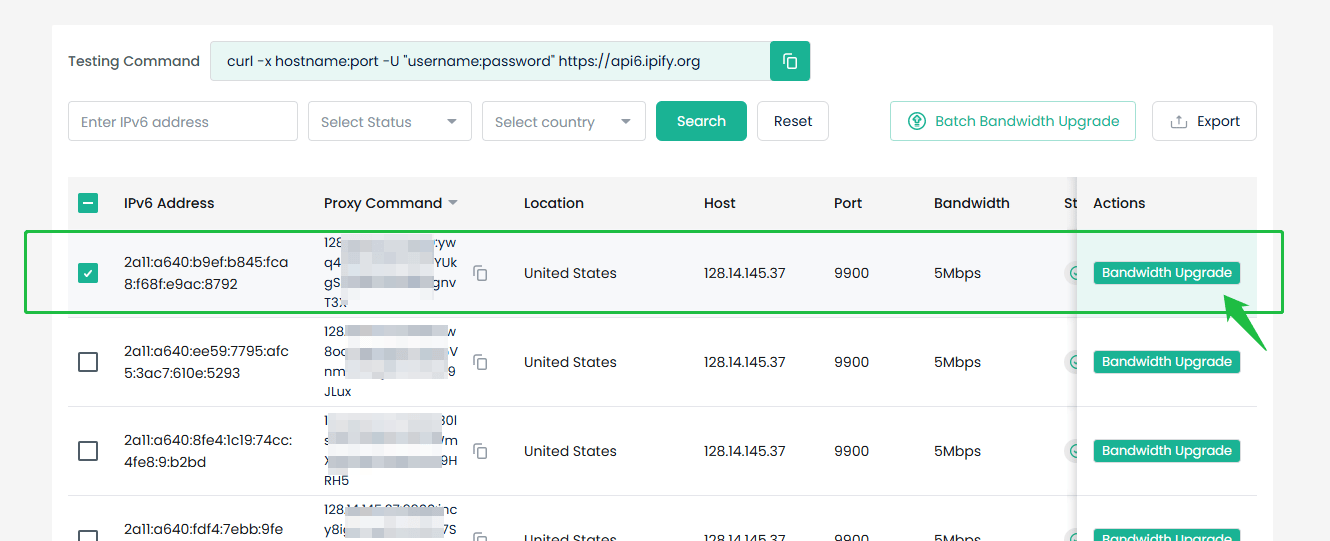
Task: Check the row 2a11:a640:8fe4:1c19 checkbox
Action: pyautogui.click(x=88, y=451)
